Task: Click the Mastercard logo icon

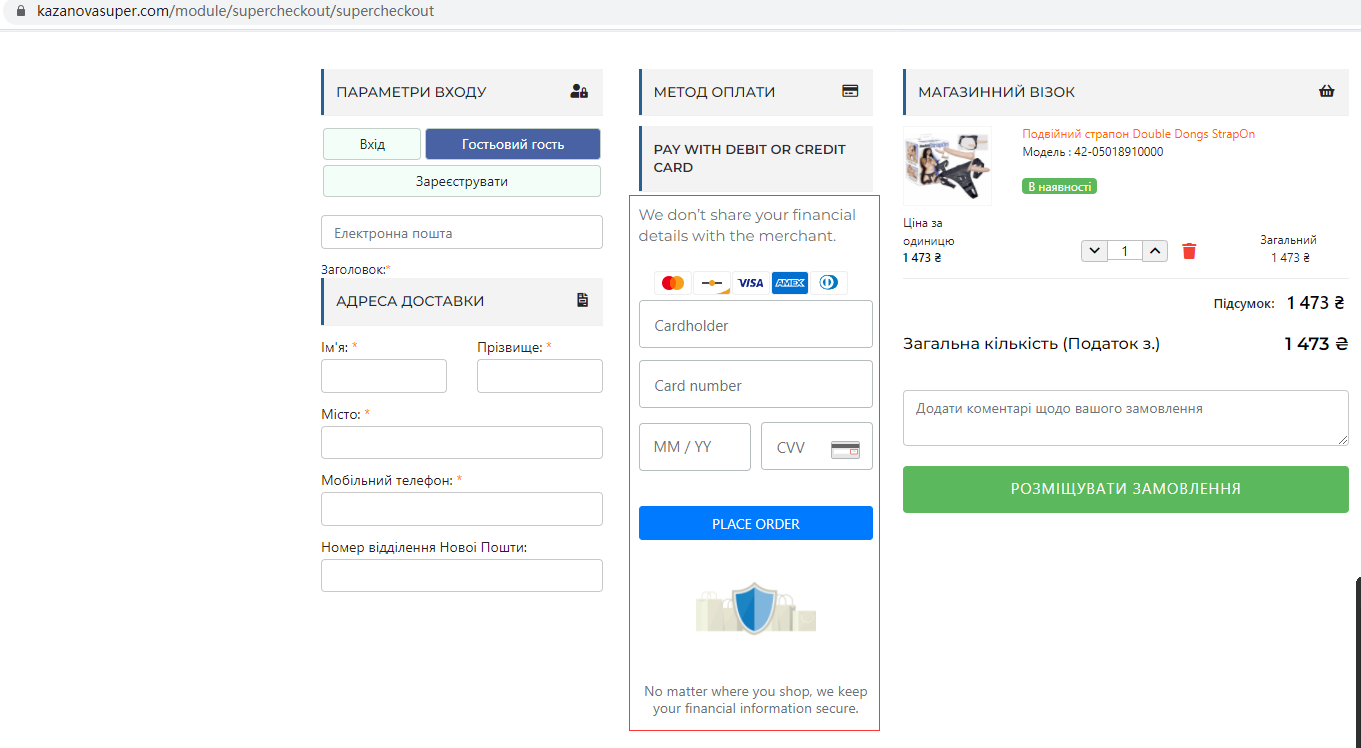Action: (x=673, y=283)
